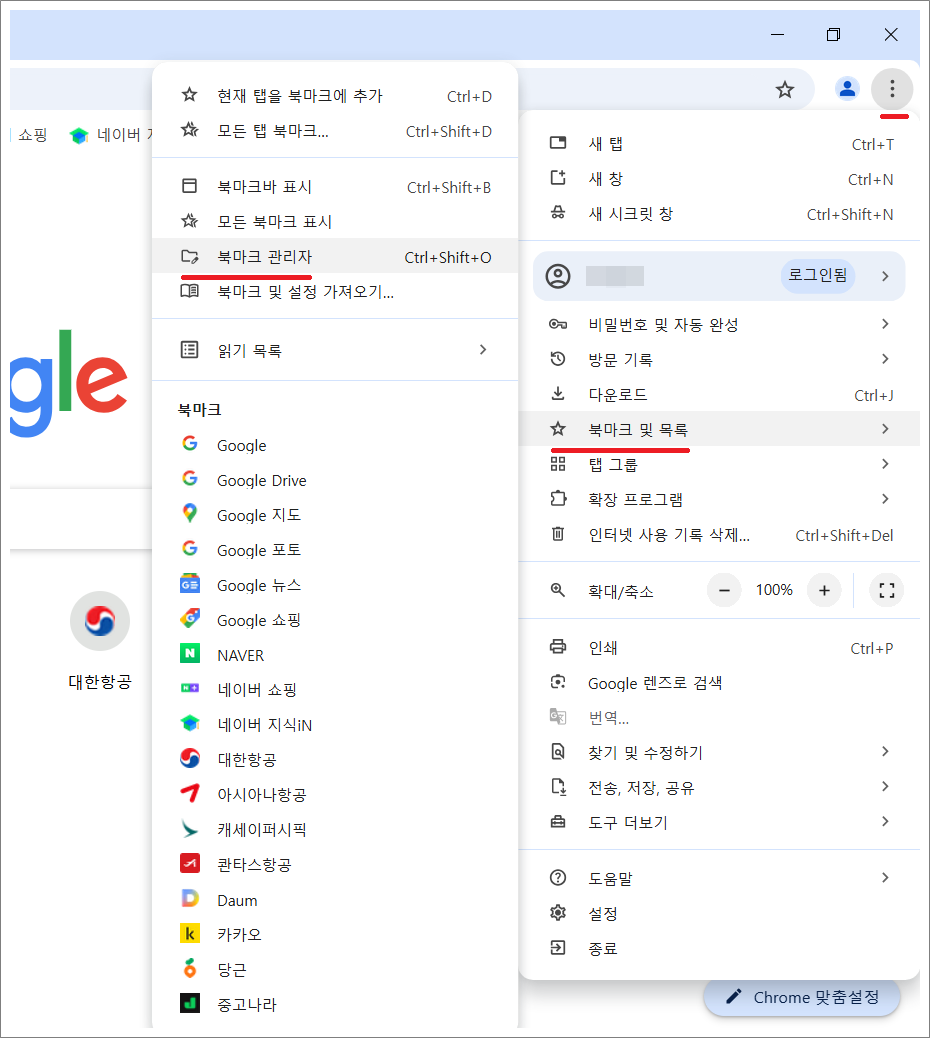930x1038 pixels.
Task: Click the Chrome 맞춤설정 button
Action: click(x=801, y=997)
